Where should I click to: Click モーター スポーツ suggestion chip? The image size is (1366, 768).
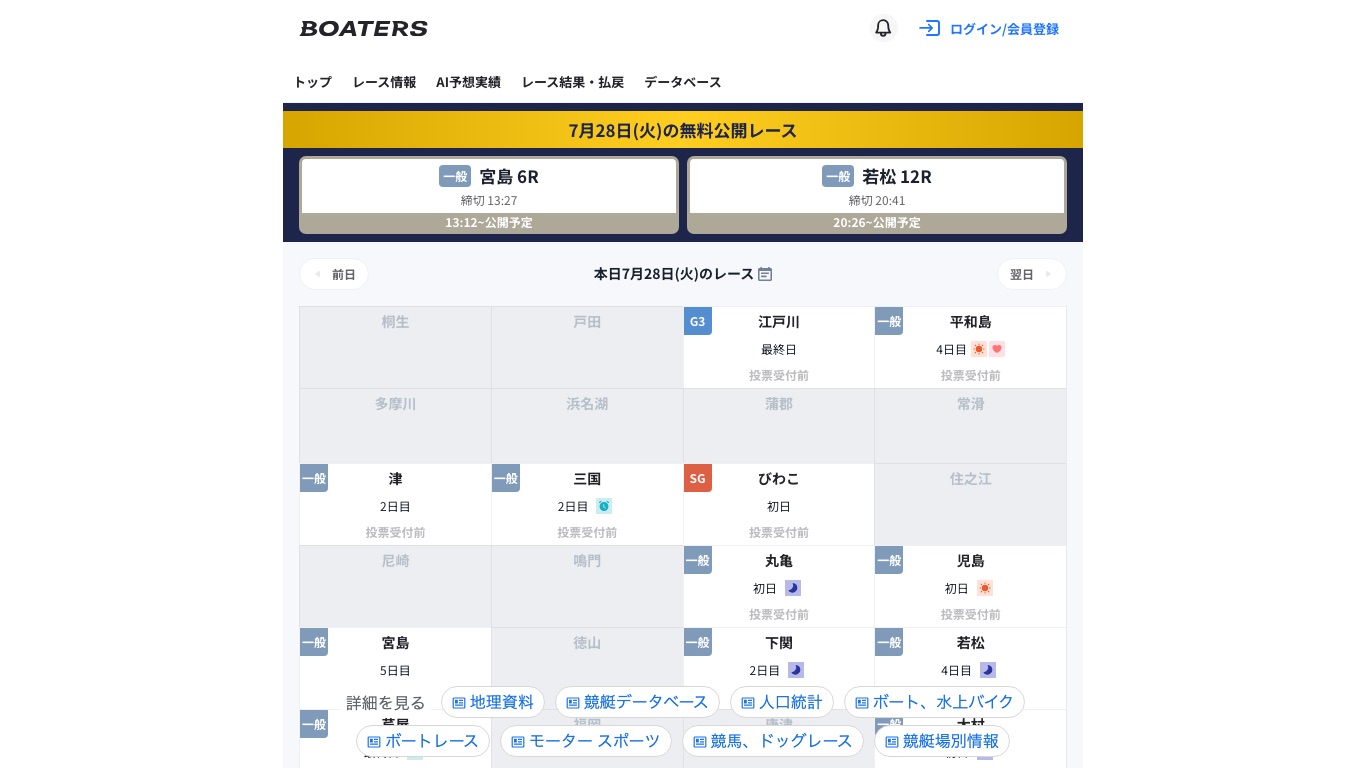[x=586, y=741]
